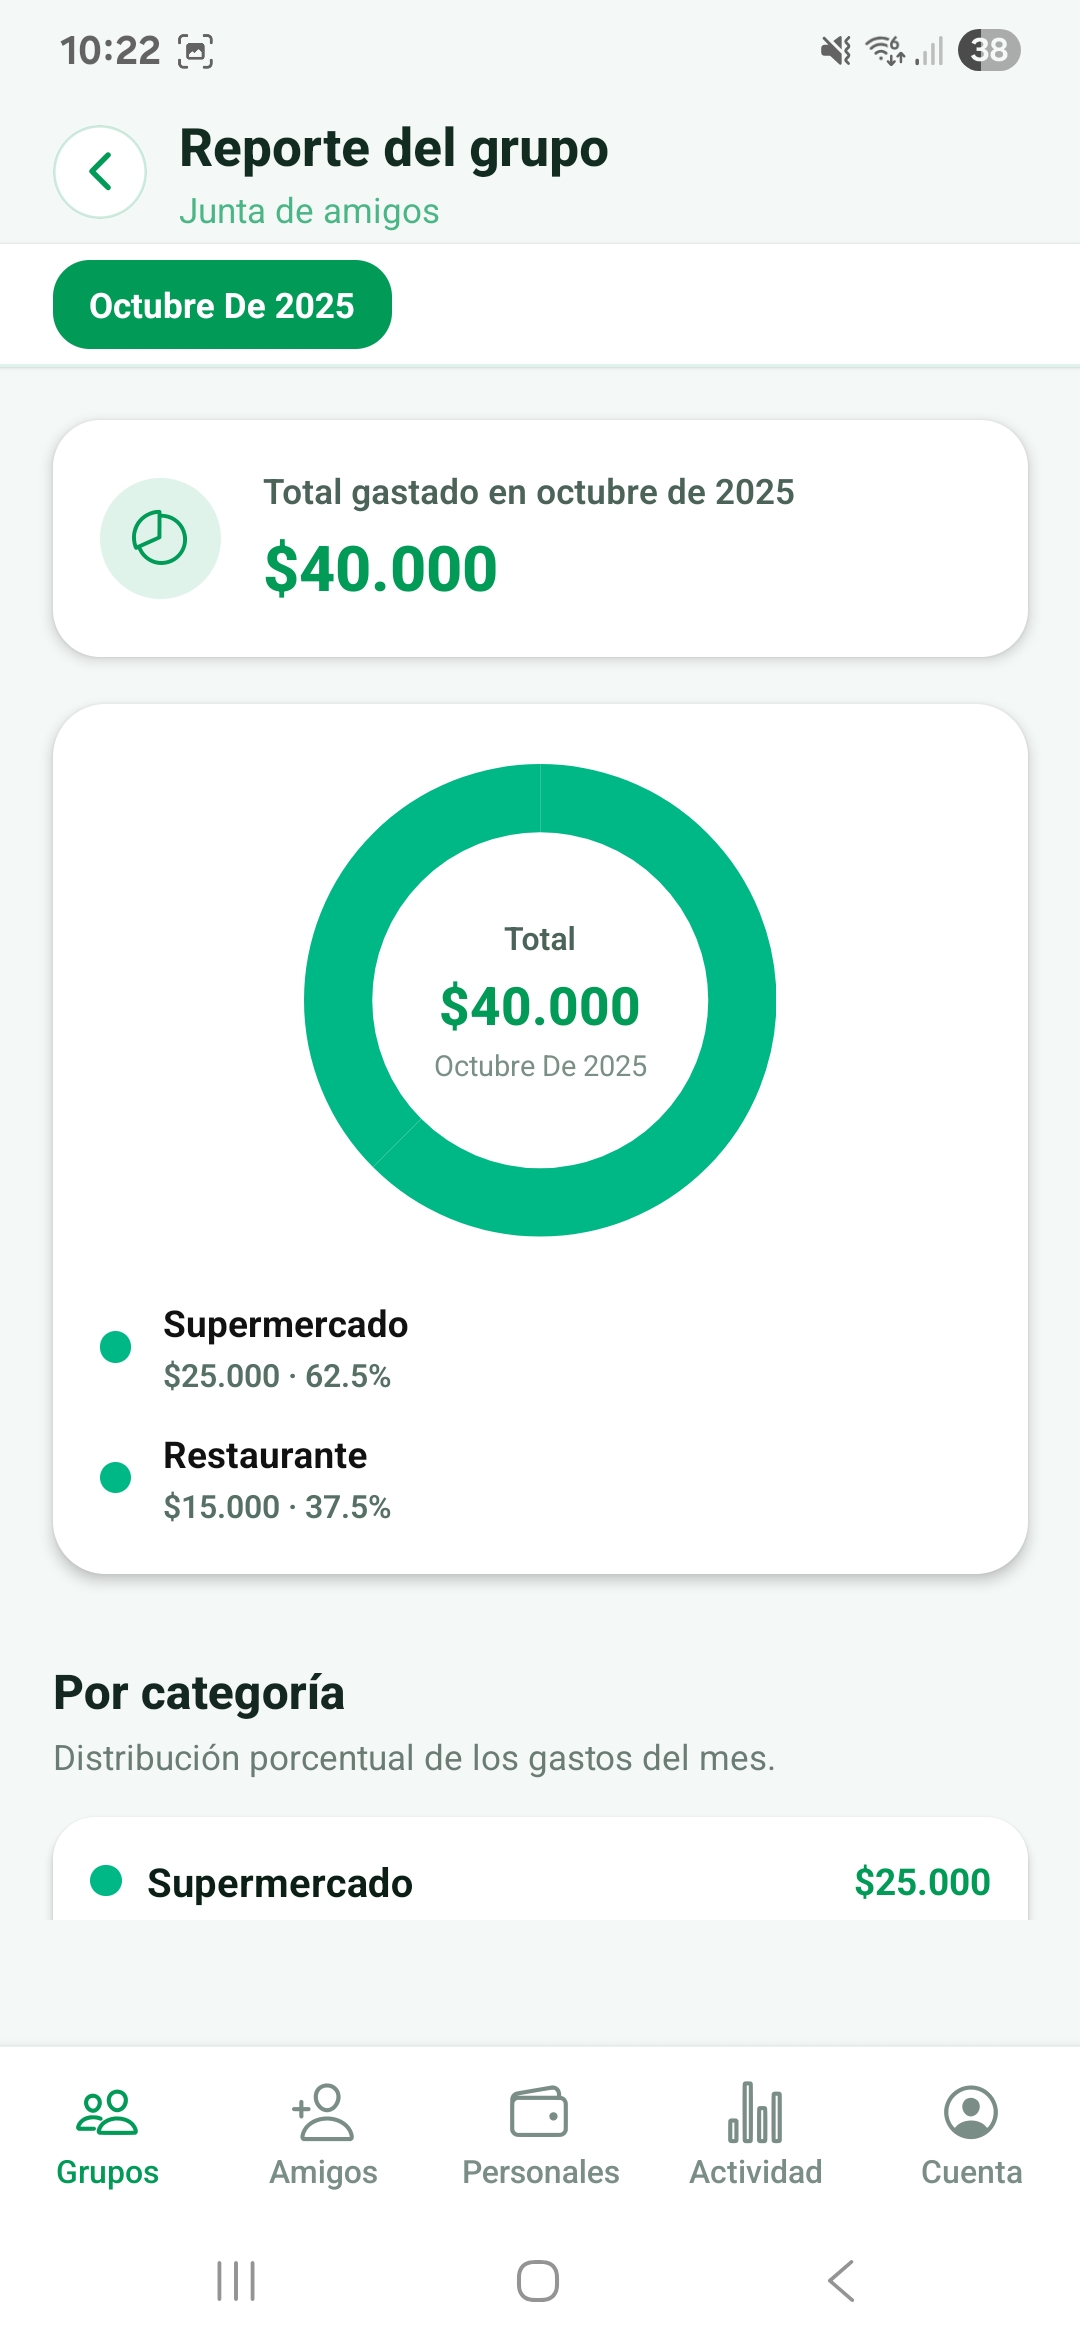Select the Supermercado legend color dot
This screenshot has width=1080, height=2340.
[x=116, y=1347]
